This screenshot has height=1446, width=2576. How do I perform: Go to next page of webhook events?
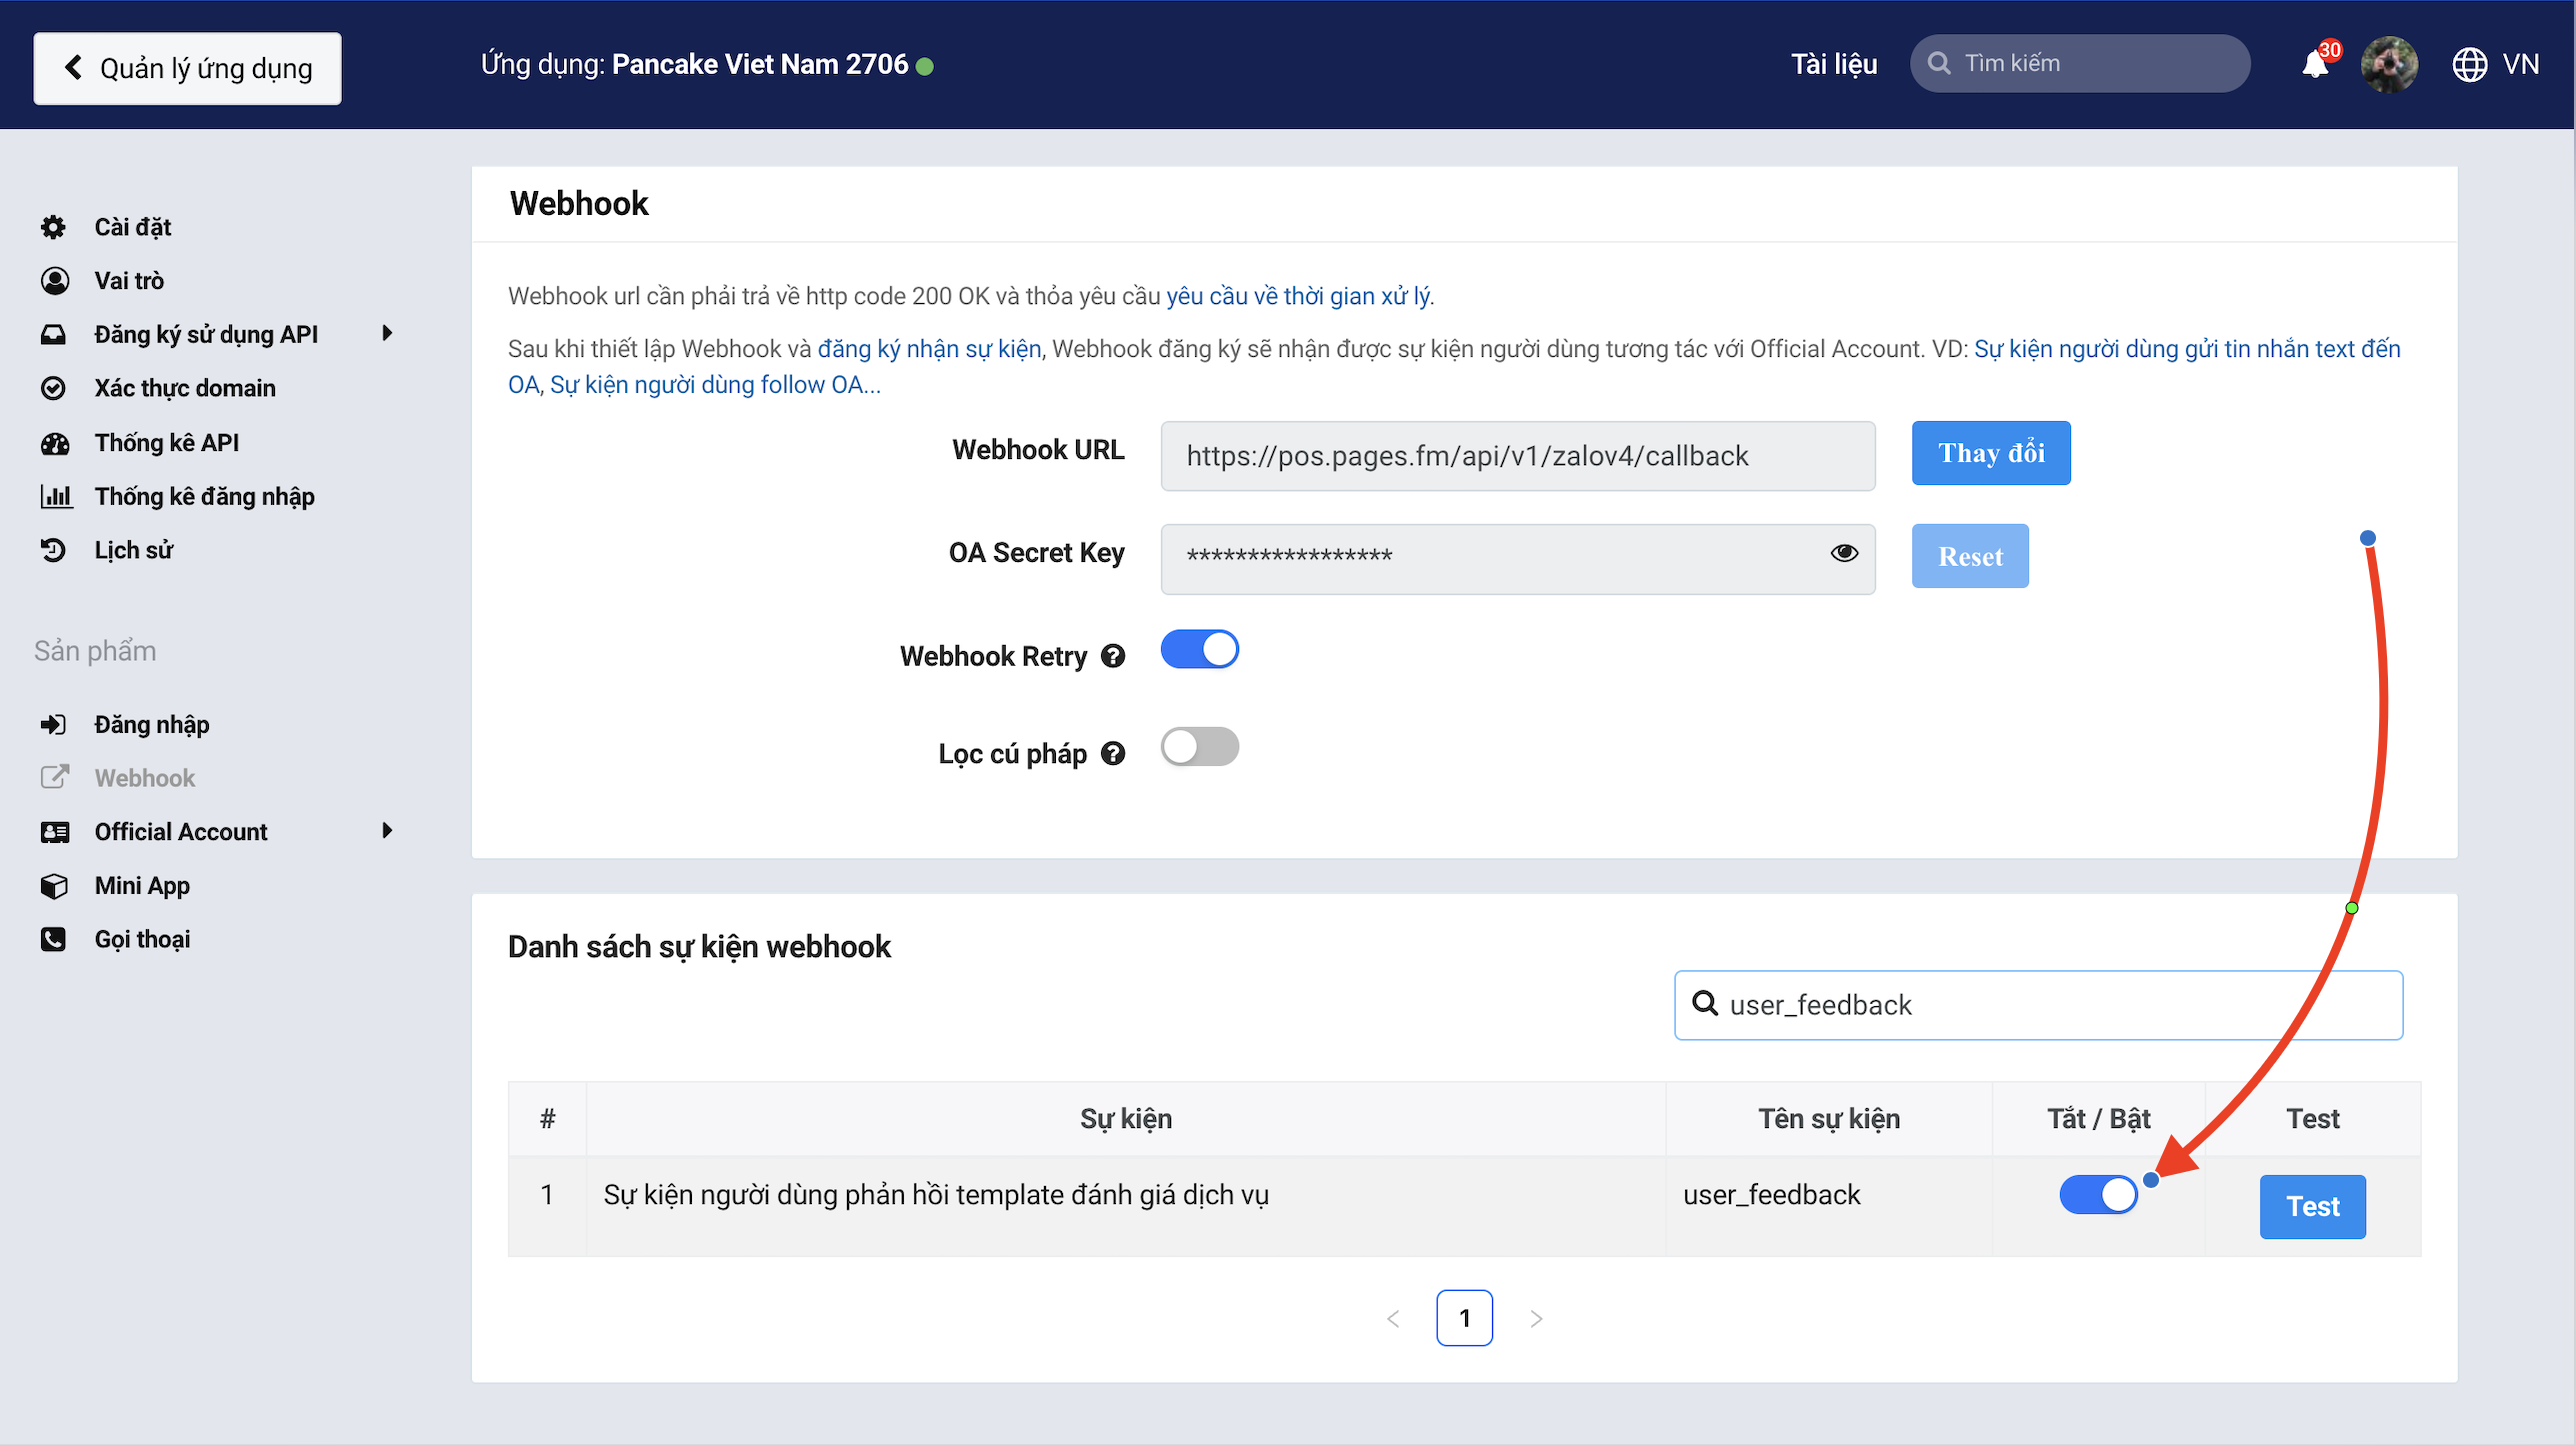[1536, 1319]
